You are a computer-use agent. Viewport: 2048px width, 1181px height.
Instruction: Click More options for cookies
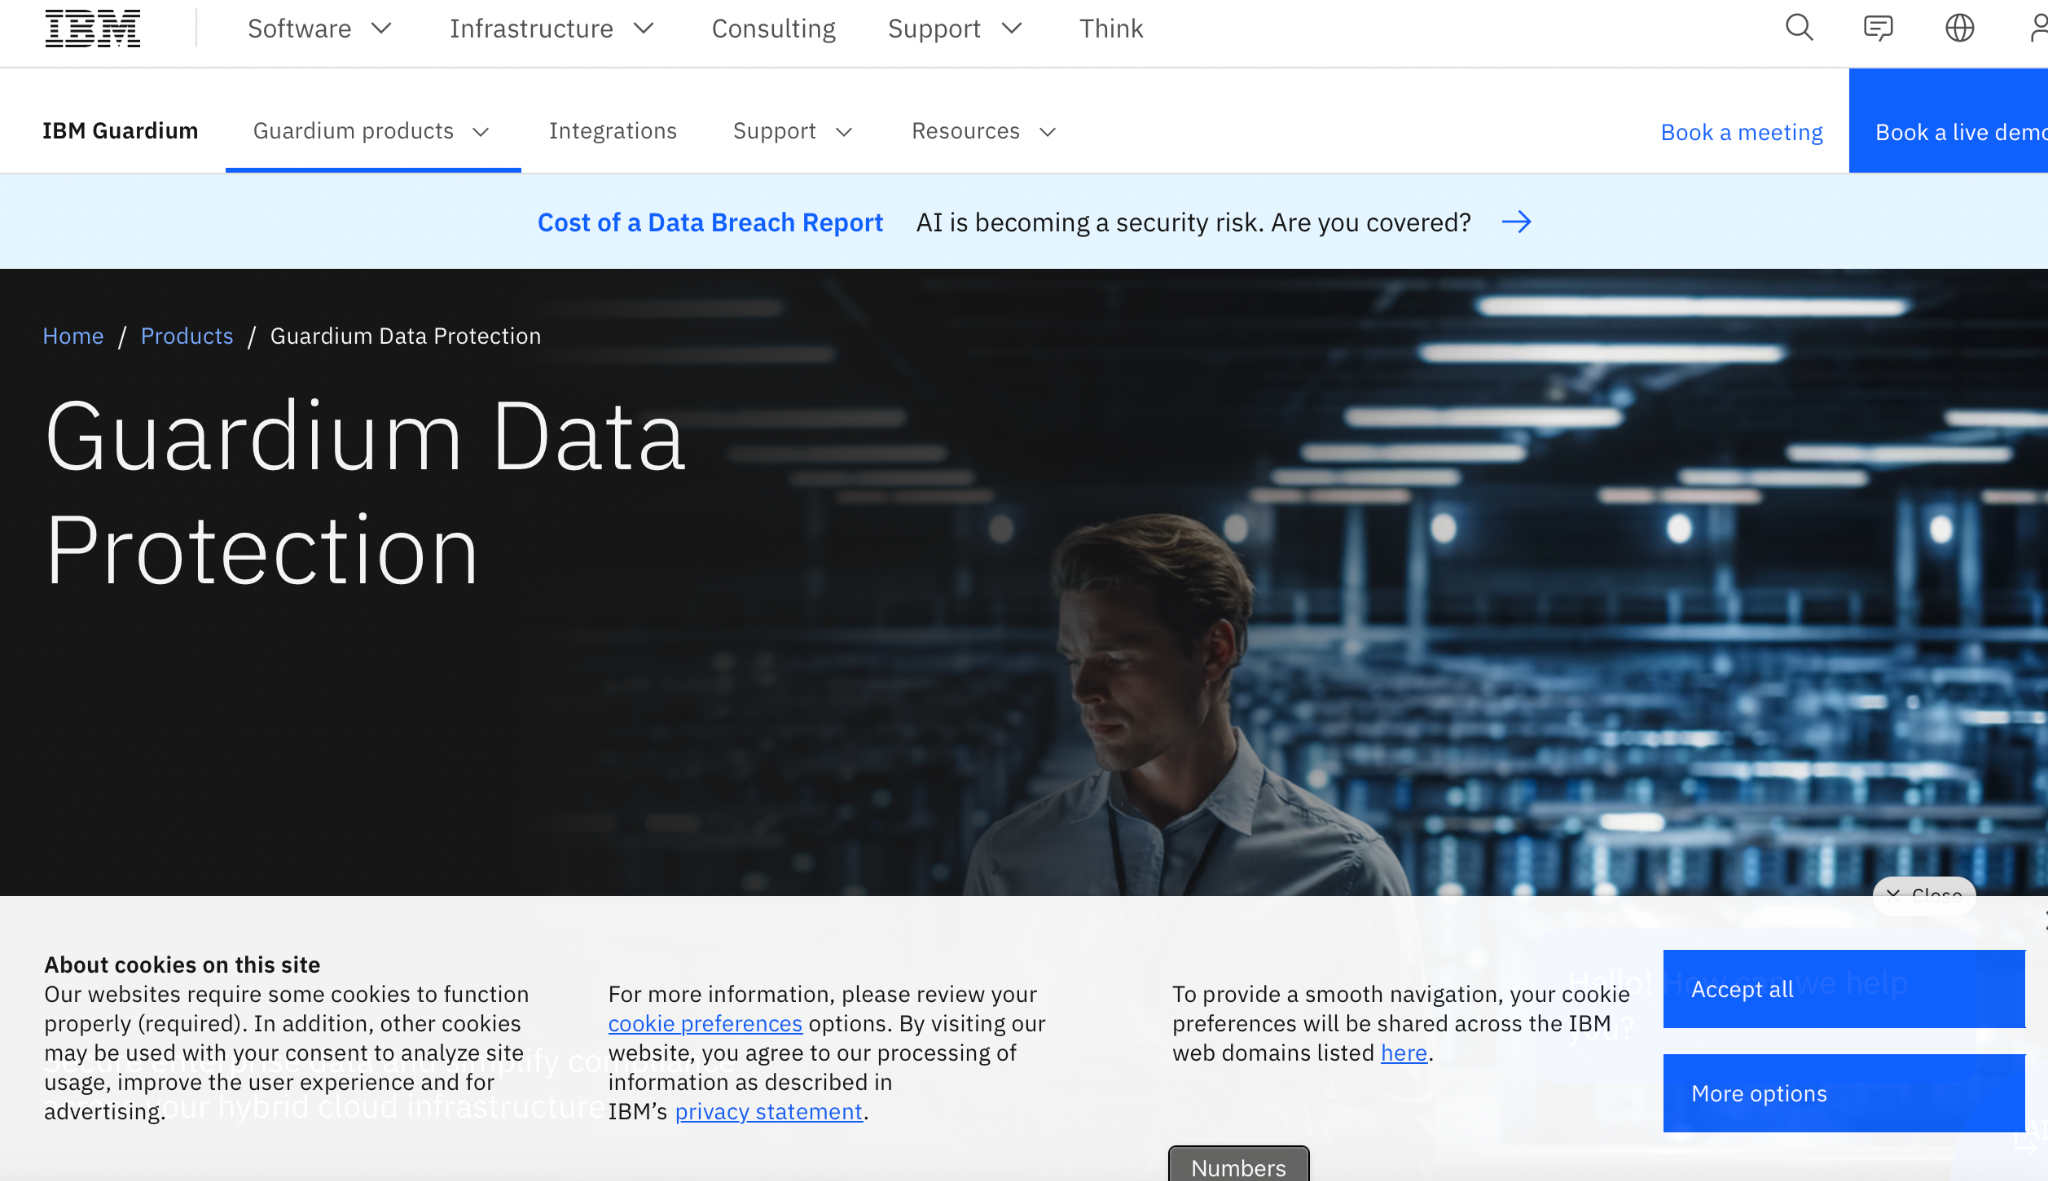click(x=1843, y=1093)
